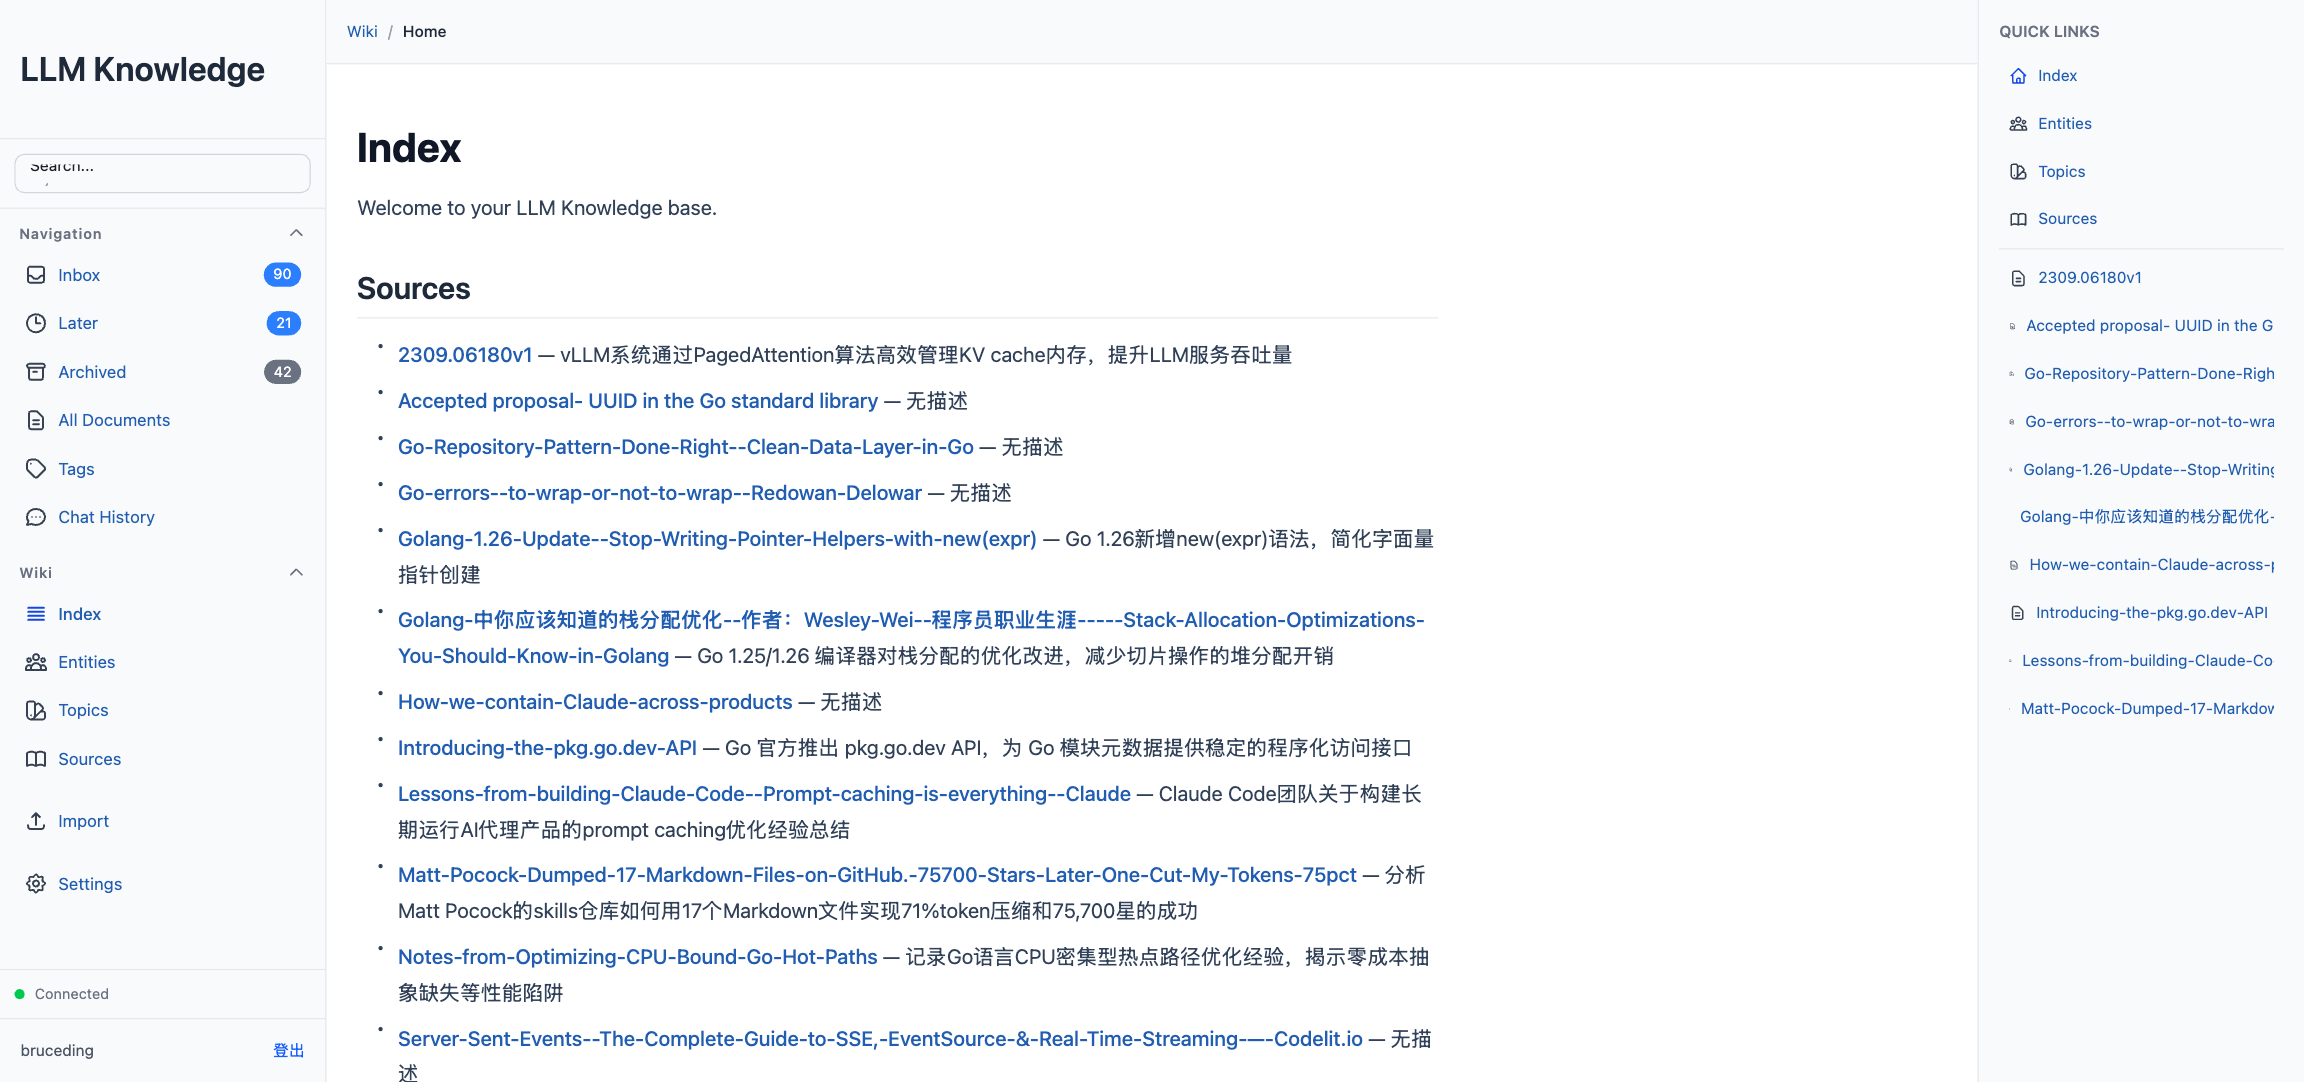Click Lessons-from-building-Claude-Co quick link
2304x1082 pixels.
click(x=2147, y=661)
